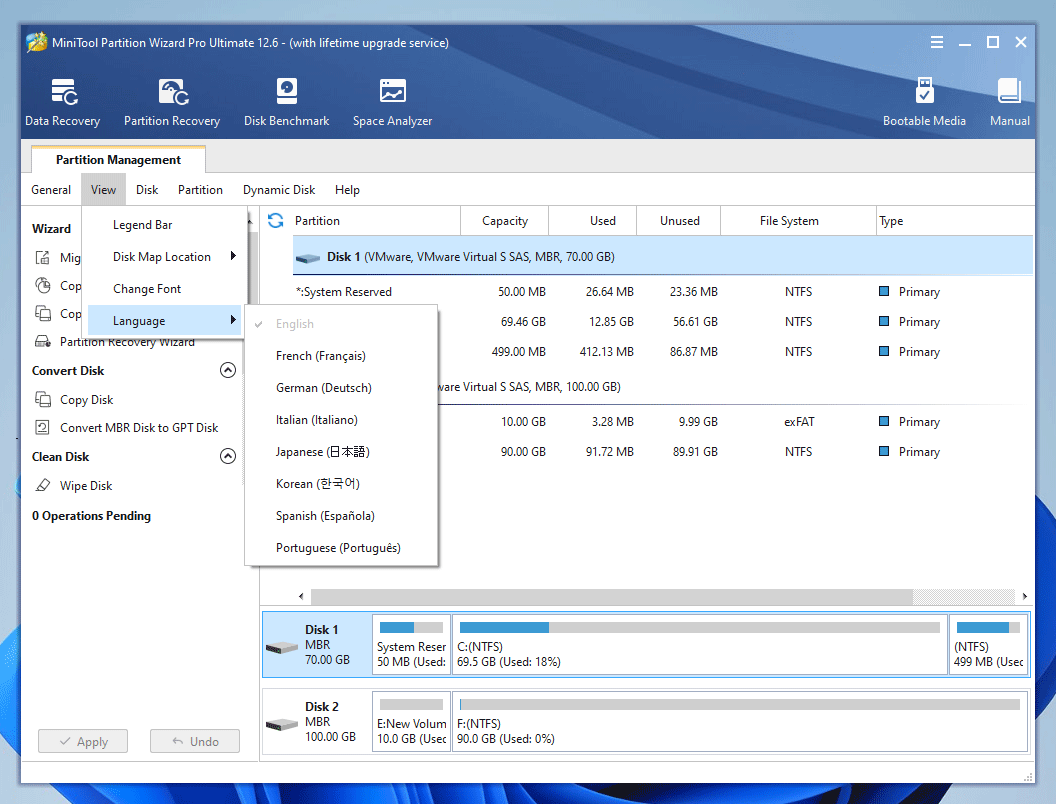Click the refresh partition list icon
The width and height of the screenshot is (1056, 804).
275,220
